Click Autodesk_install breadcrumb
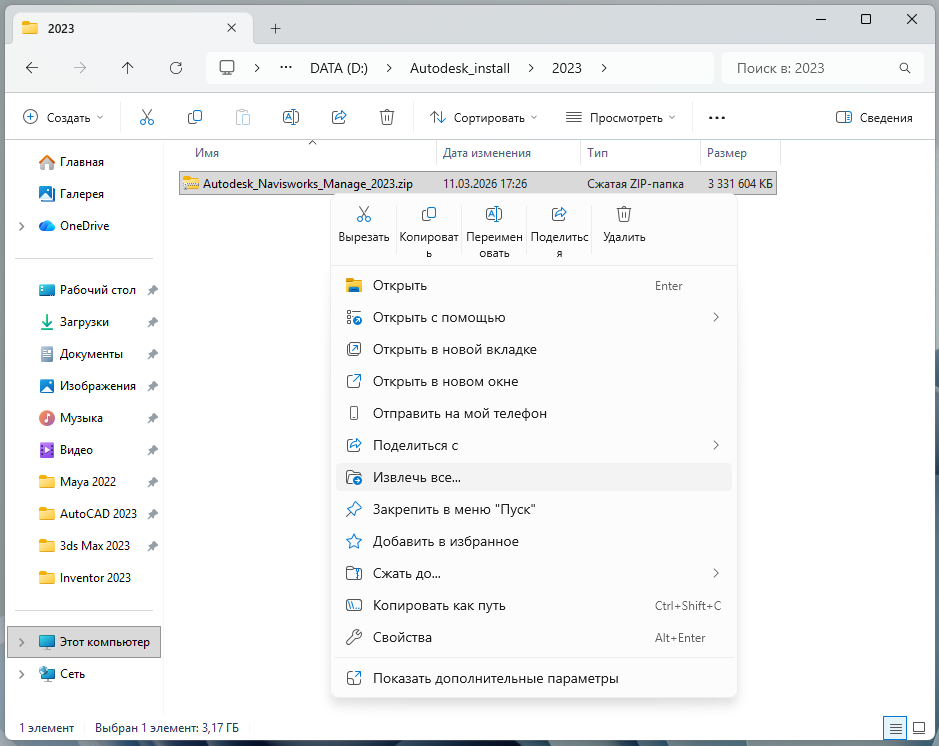 coord(460,68)
